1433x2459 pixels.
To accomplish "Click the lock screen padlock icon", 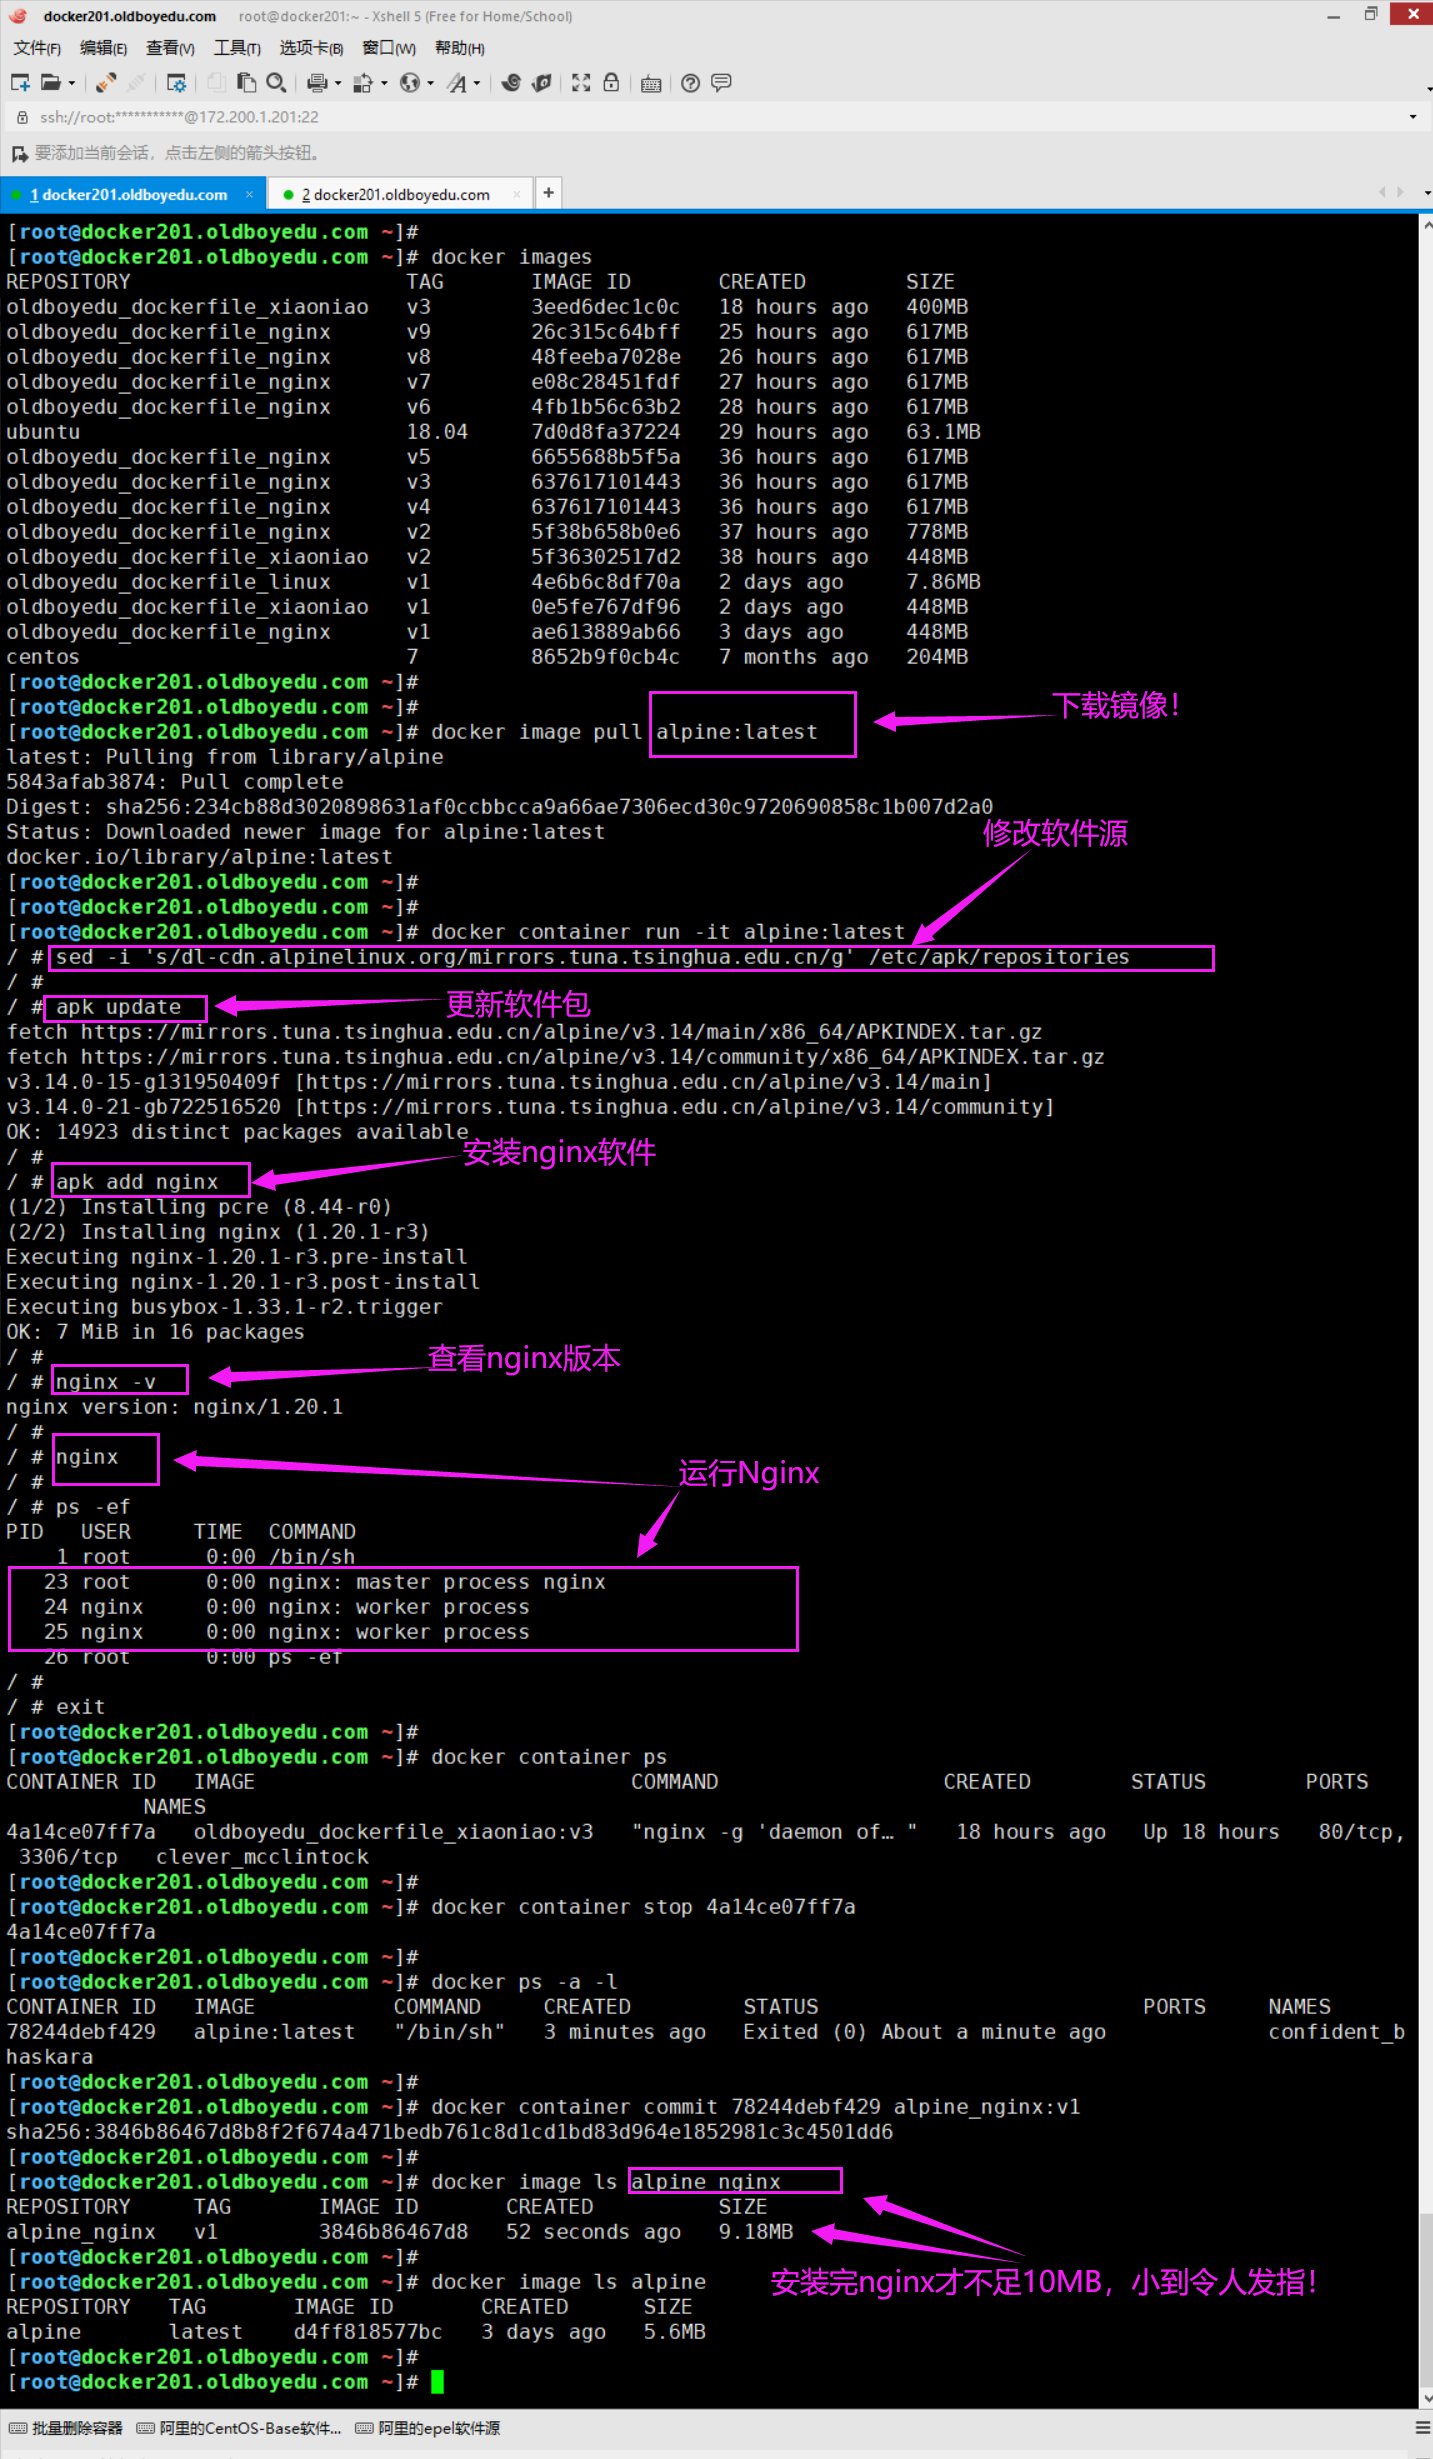I will click(611, 83).
